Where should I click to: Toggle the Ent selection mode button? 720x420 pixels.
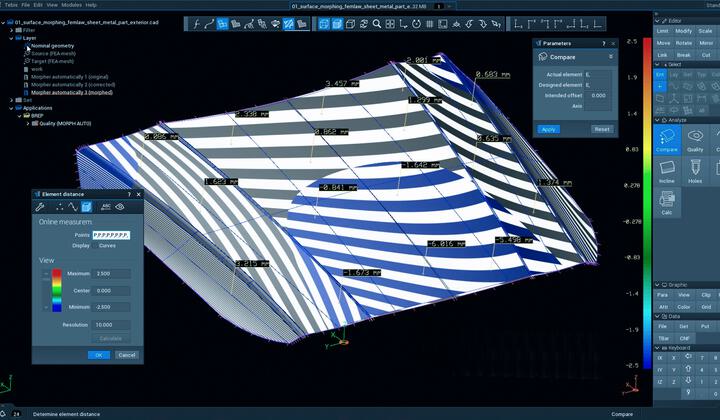tap(660, 74)
